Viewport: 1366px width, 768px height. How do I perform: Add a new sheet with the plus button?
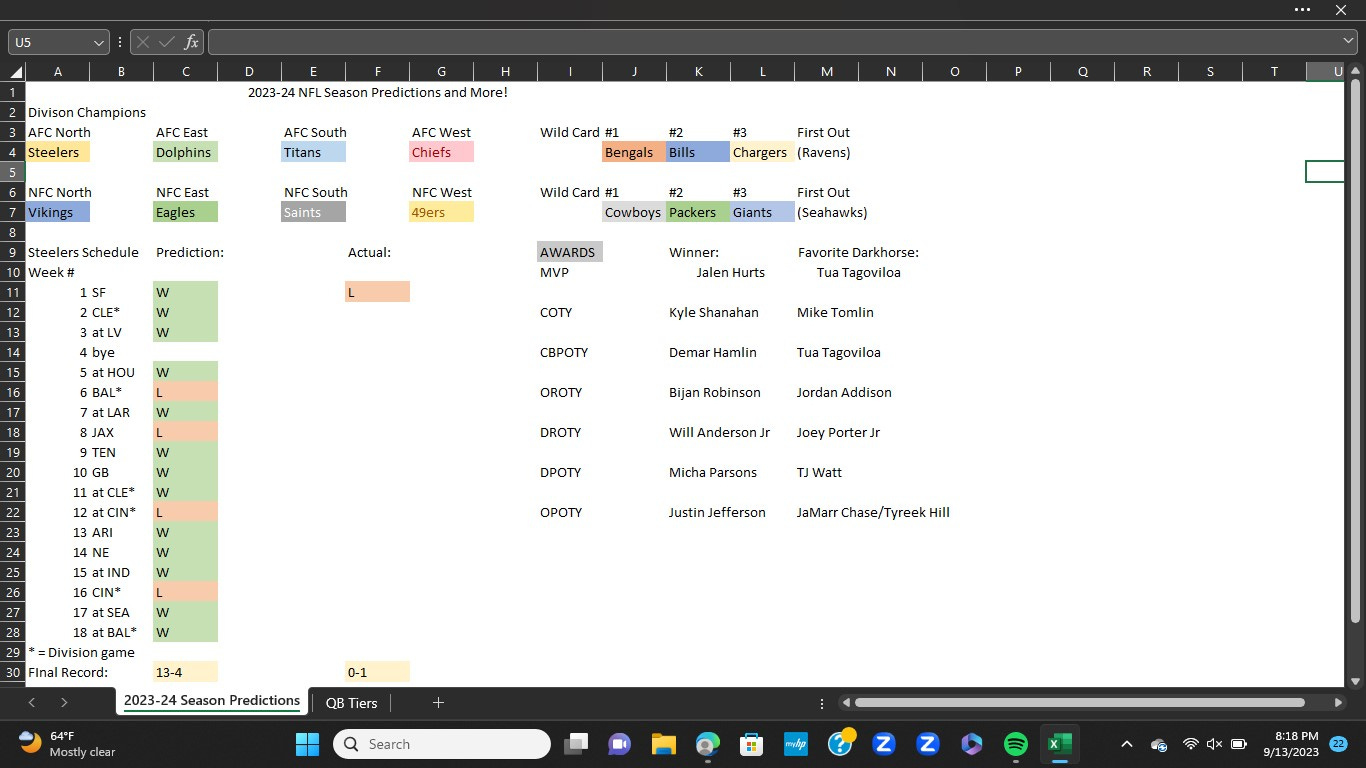pyautogui.click(x=438, y=703)
